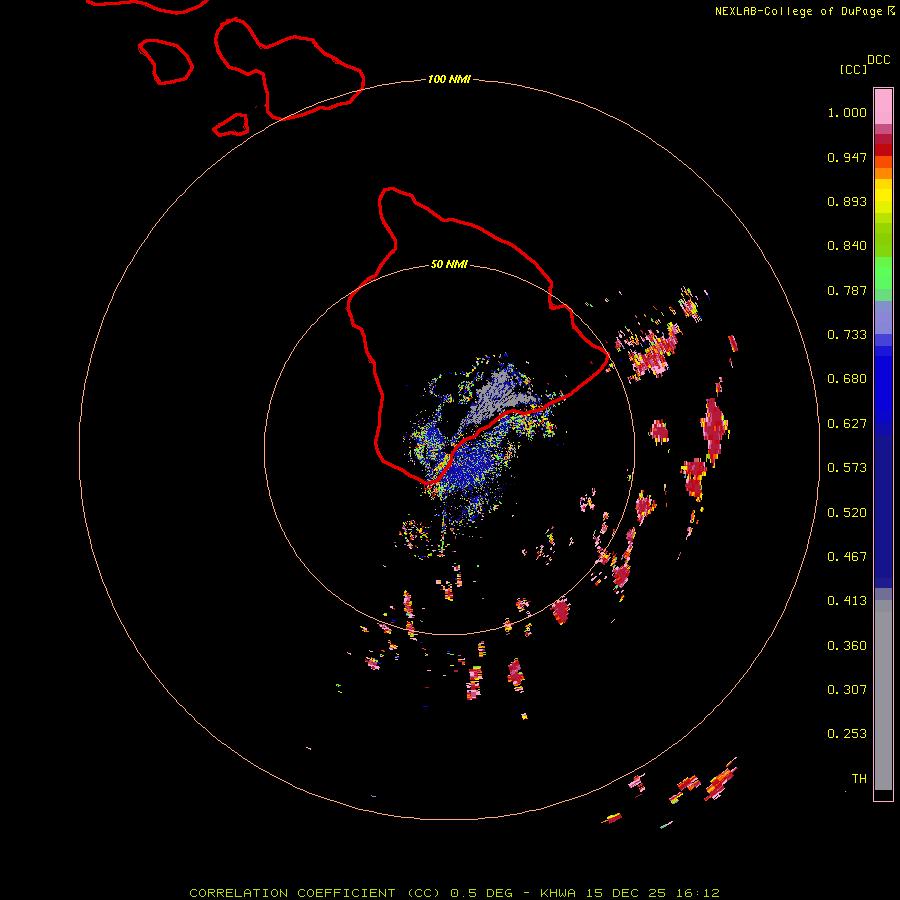Screen dimensions: 900x900
Task: Click the 0.360 scale value
Action: coord(847,646)
